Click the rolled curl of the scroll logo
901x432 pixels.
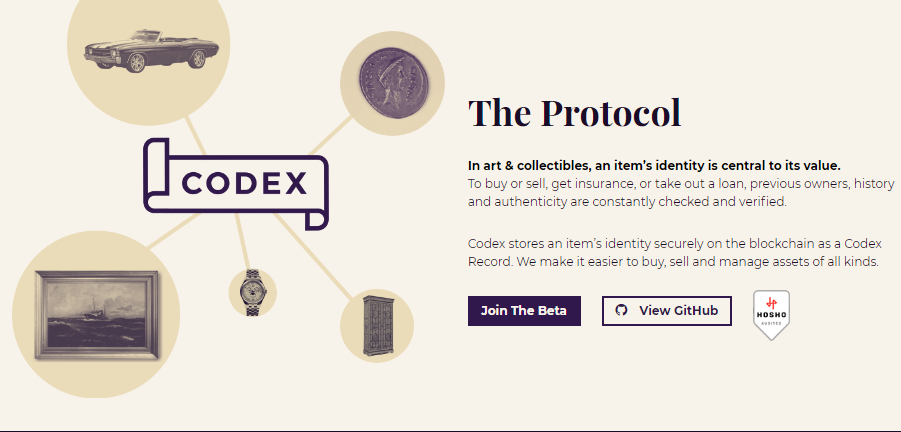tap(315, 219)
